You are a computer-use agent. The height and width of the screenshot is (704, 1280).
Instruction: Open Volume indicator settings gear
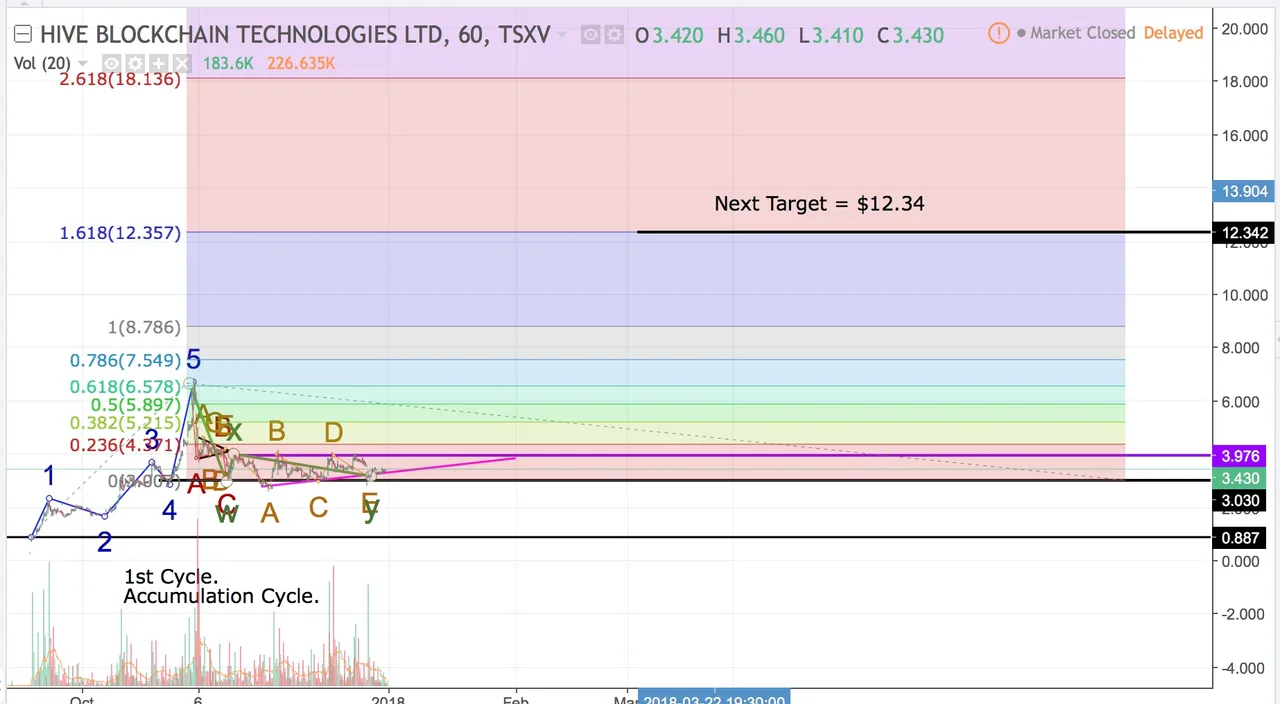coord(134,64)
